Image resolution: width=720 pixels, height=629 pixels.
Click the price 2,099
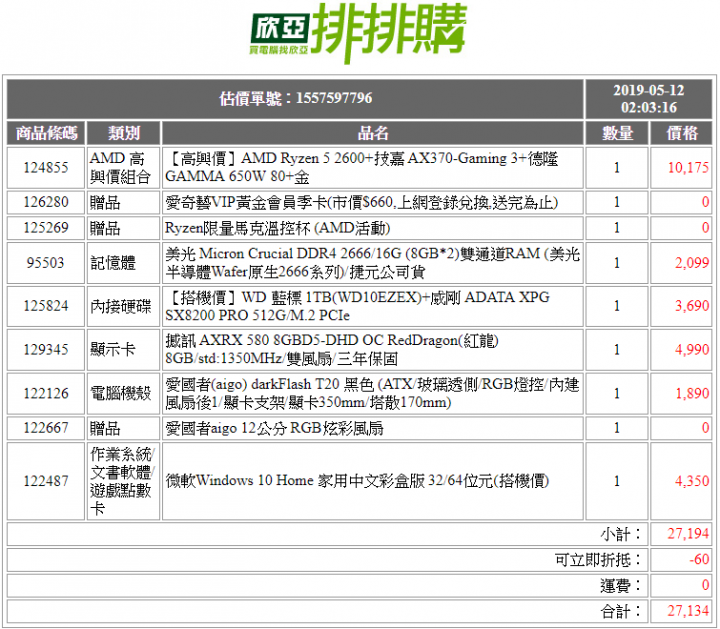coord(692,263)
